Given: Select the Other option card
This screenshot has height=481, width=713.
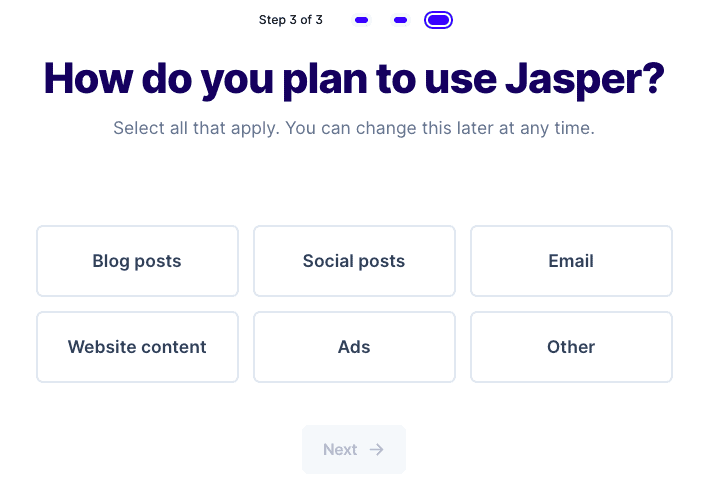Looking at the screenshot, I should coord(571,347).
